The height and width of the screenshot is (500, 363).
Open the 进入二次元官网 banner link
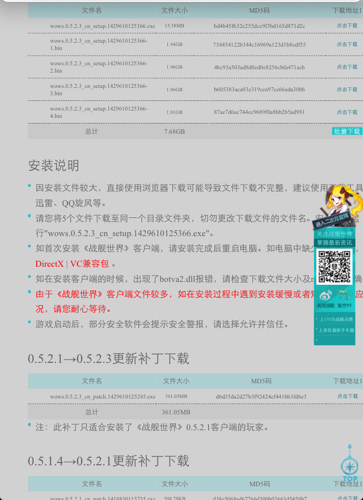click(332, 221)
